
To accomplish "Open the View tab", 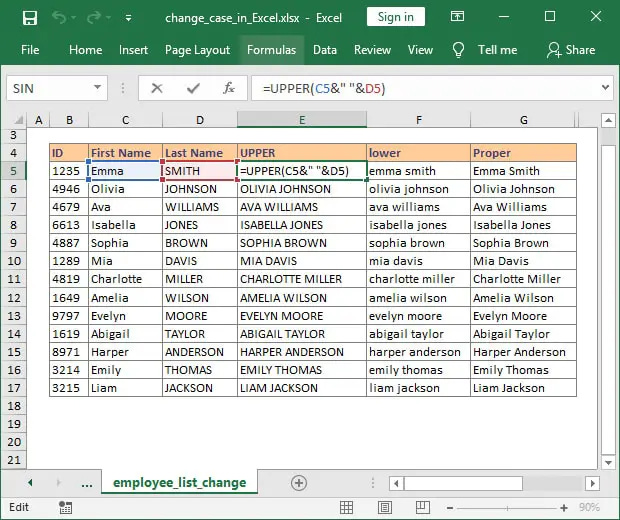I will pos(420,50).
